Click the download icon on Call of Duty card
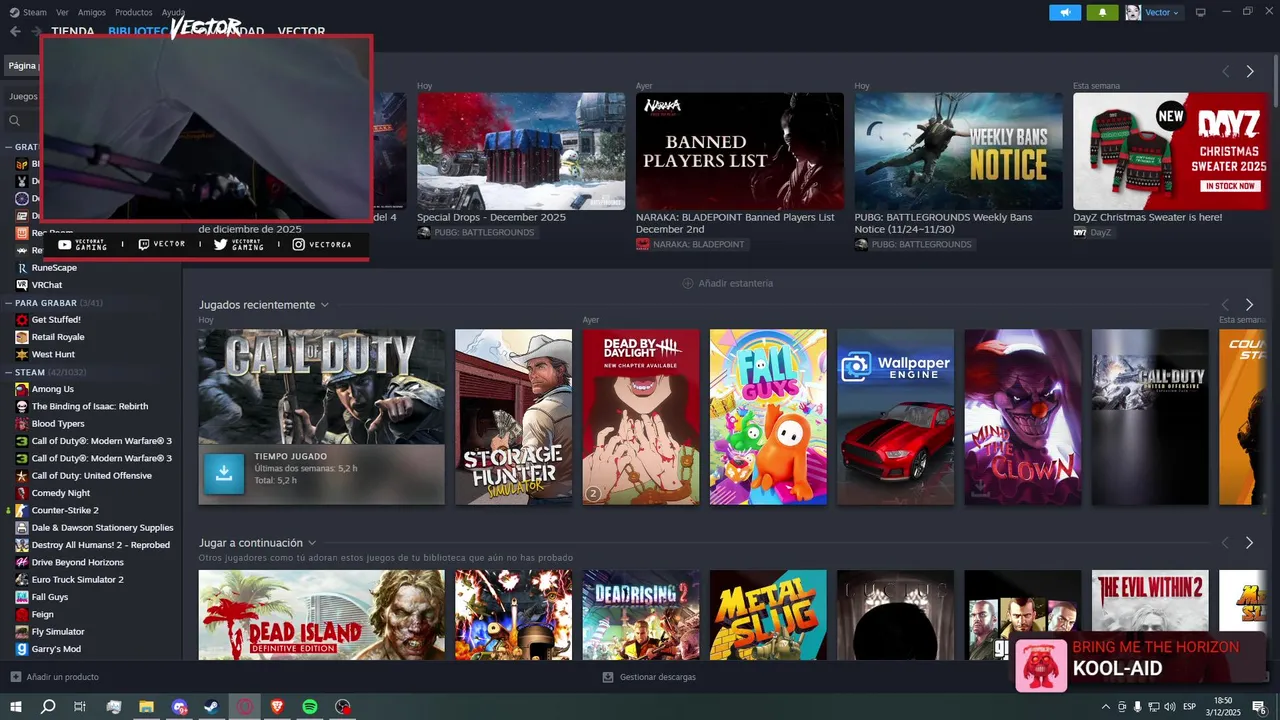Screen dimensions: 1280x720 point(224,474)
